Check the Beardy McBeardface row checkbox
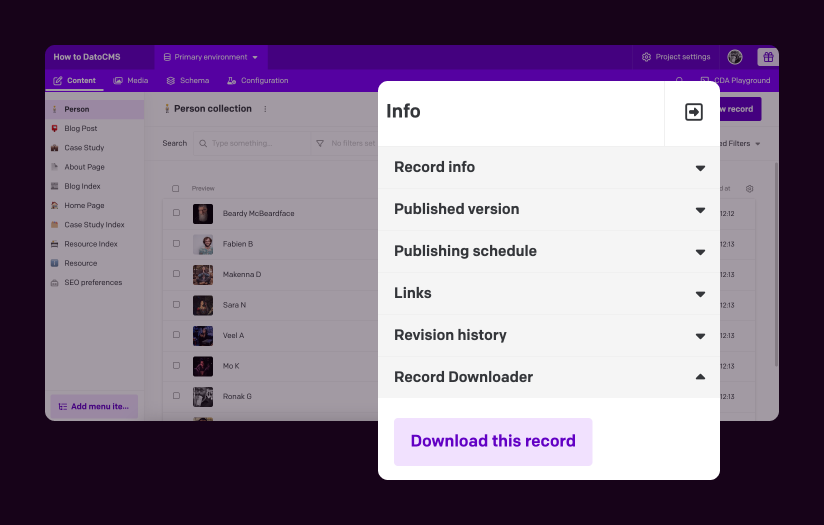The image size is (824, 525). point(176,213)
